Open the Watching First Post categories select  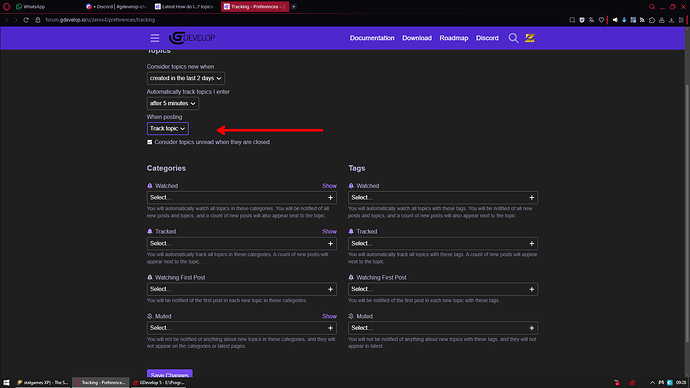(x=242, y=289)
